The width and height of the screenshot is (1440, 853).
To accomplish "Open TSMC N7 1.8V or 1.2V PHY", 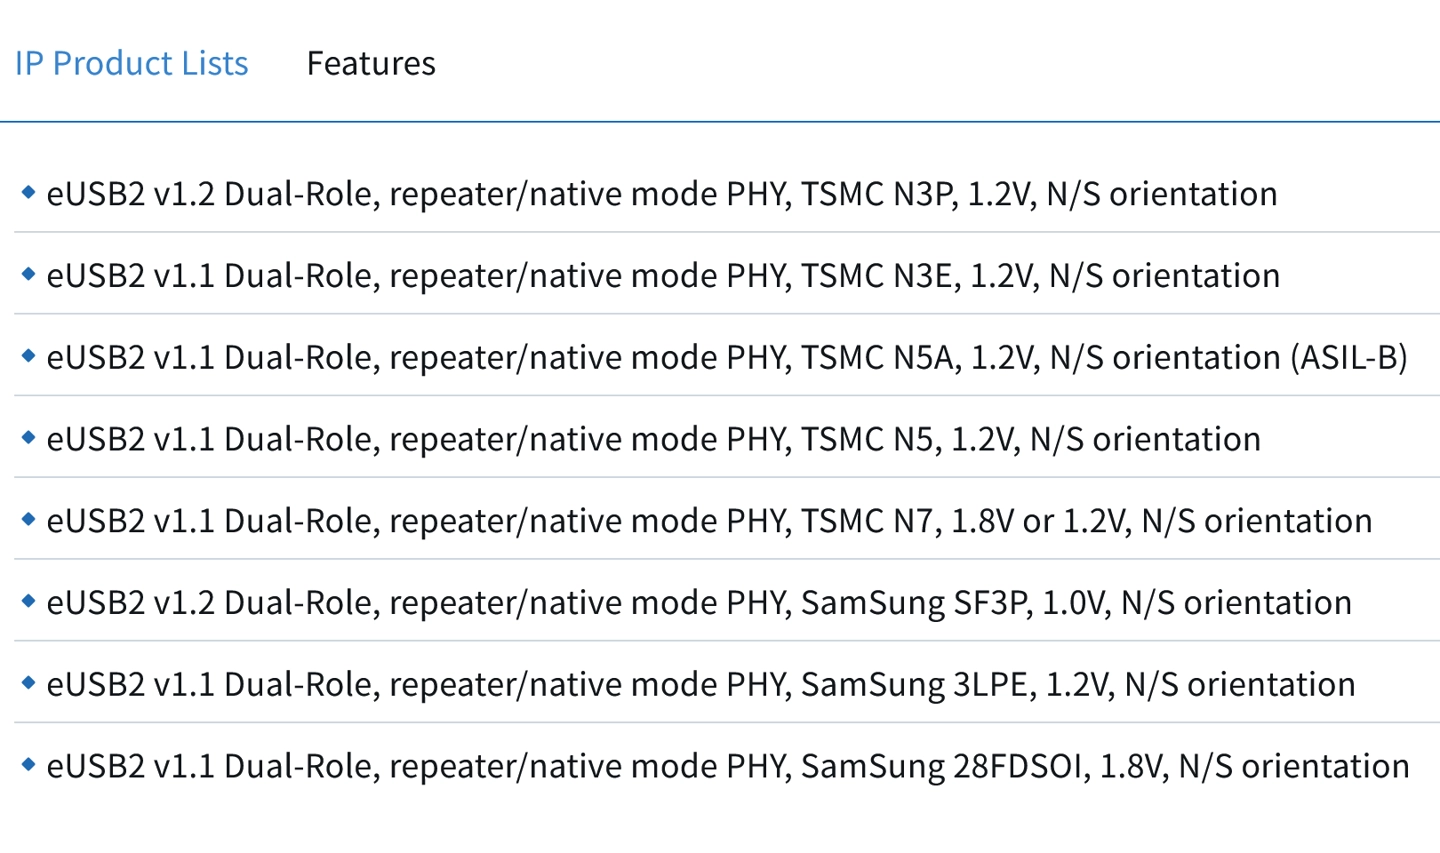I will click(x=708, y=521).
